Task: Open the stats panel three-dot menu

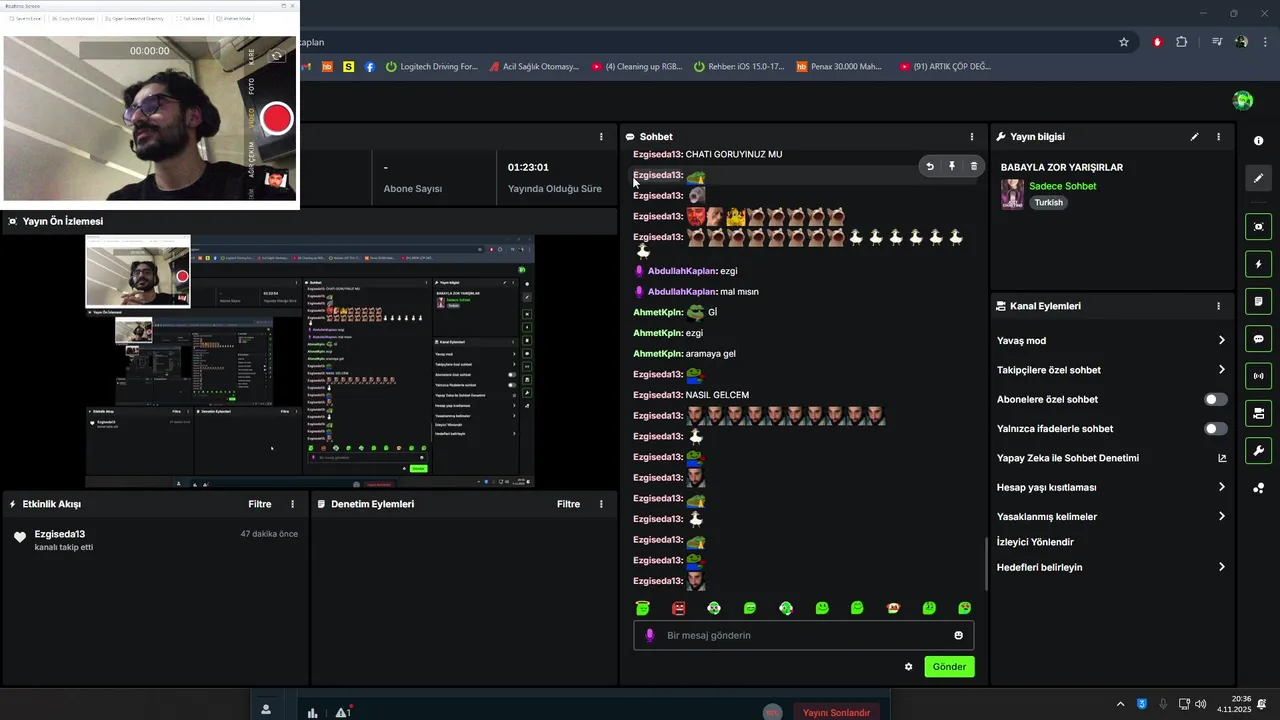Action: [601, 137]
